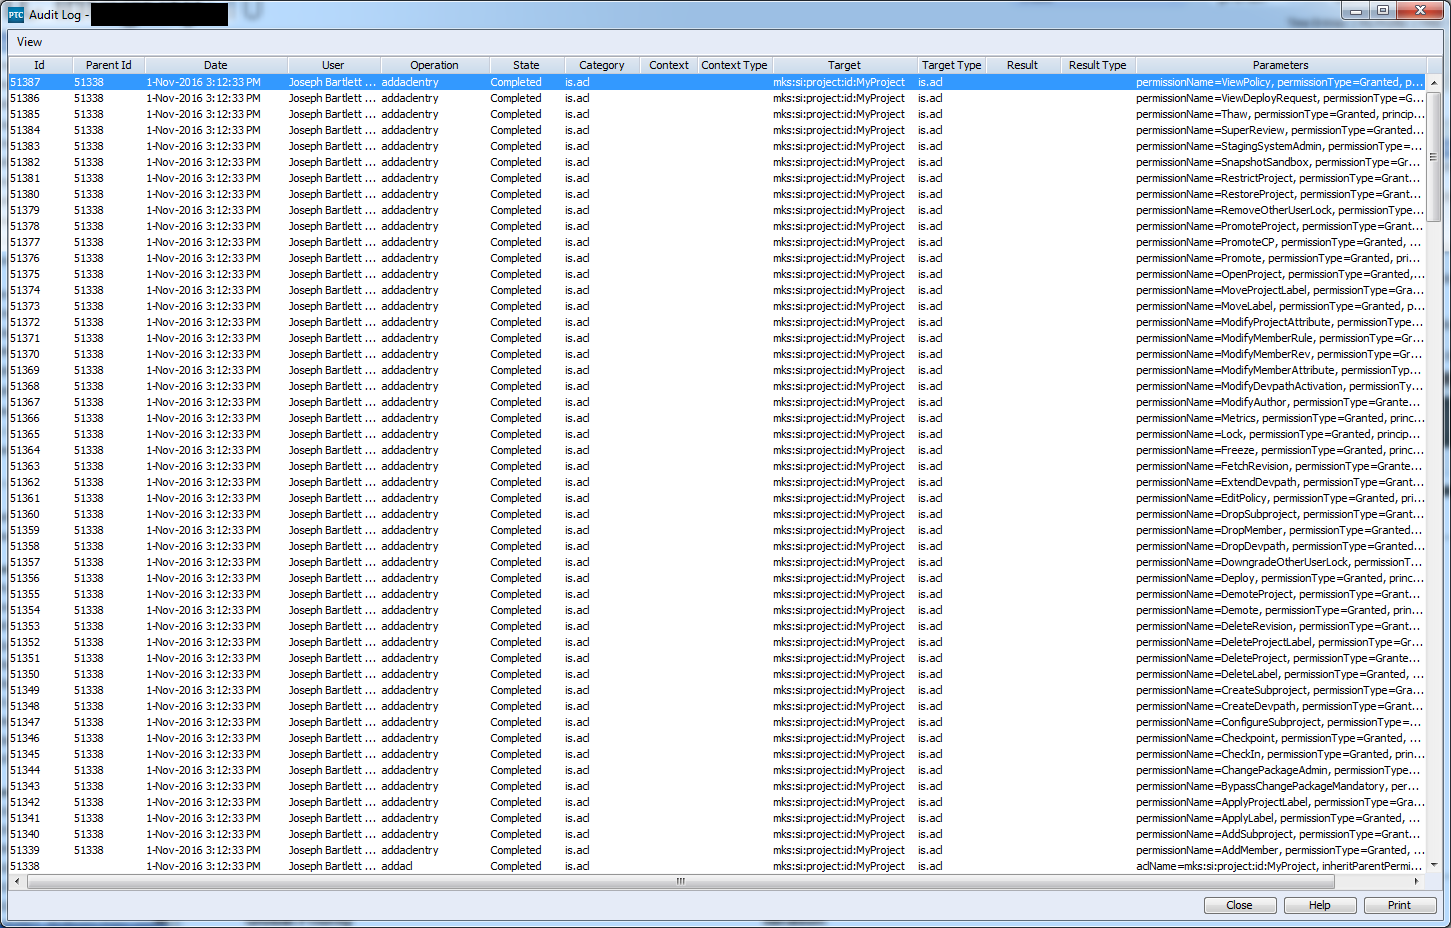This screenshot has height=928, width=1451.
Task: Select row with permissionName=ApplyLabel
Action: [x=717, y=818]
